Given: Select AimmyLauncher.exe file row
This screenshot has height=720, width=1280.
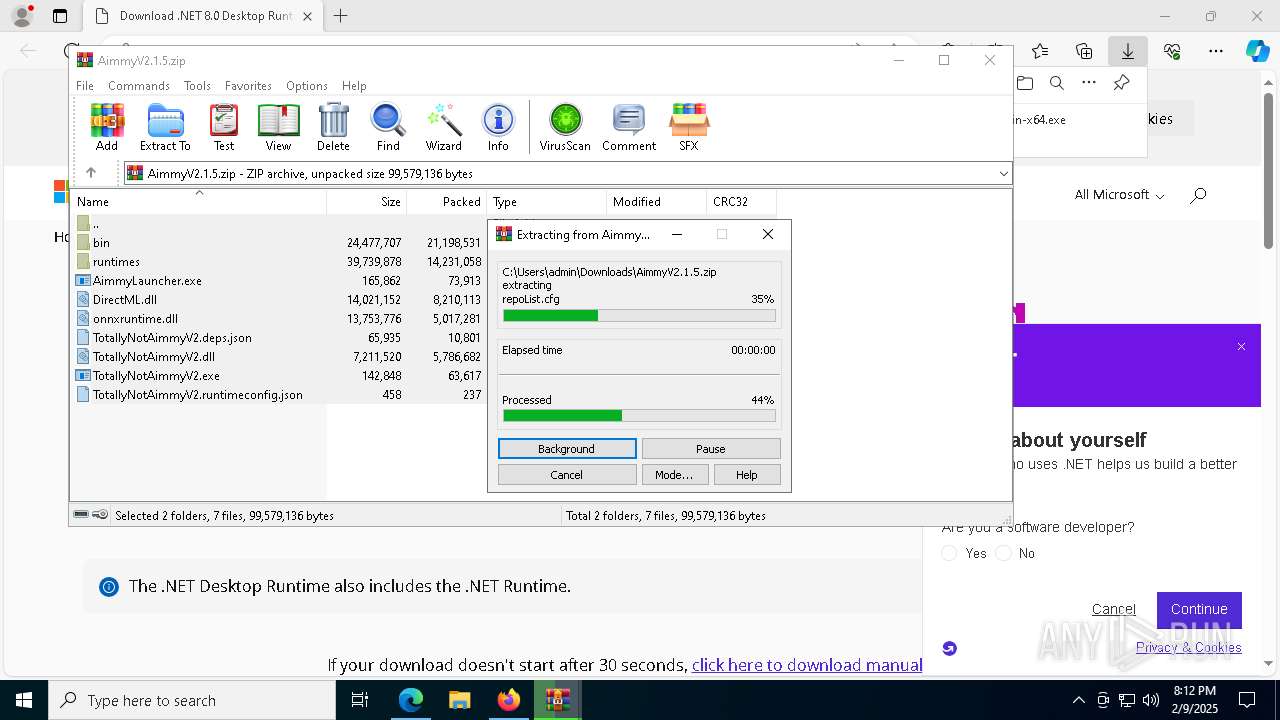Looking at the screenshot, I should point(279,281).
